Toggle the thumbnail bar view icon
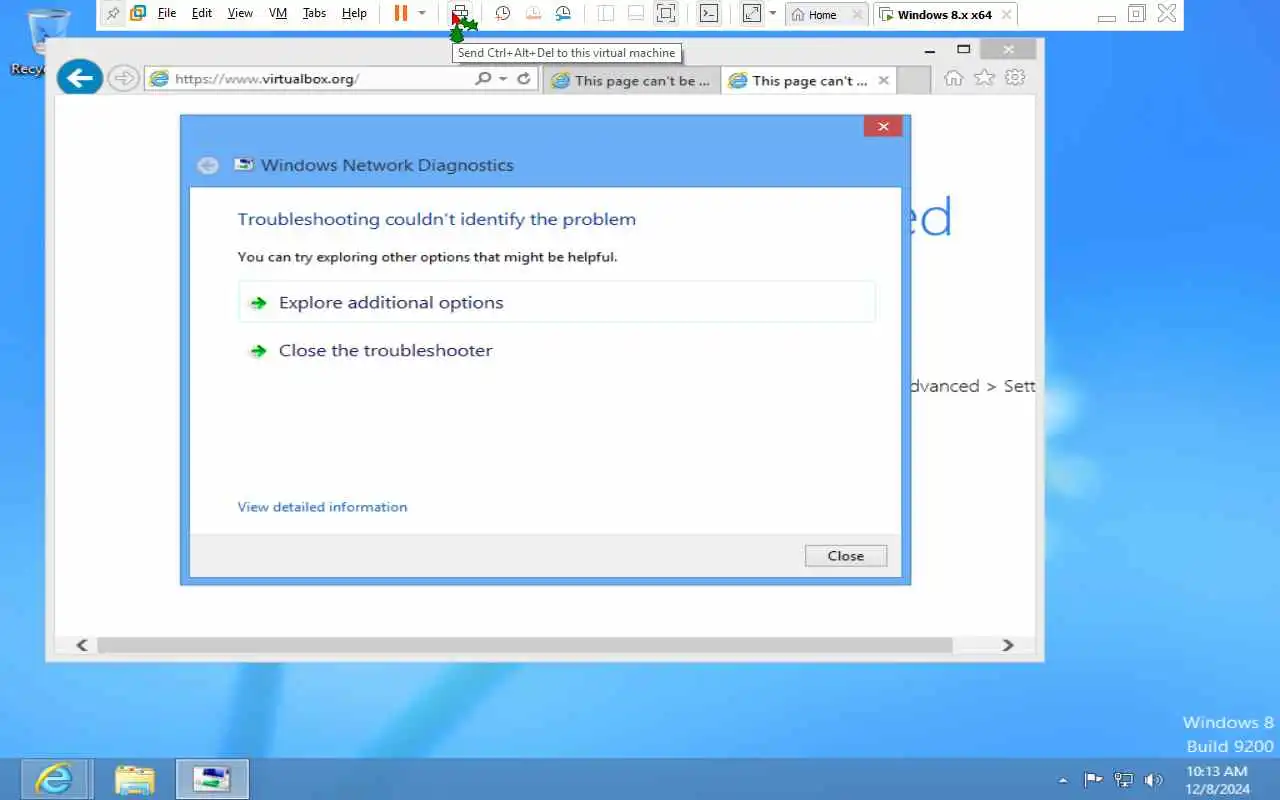The width and height of the screenshot is (1280, 800). pos(636,14)
